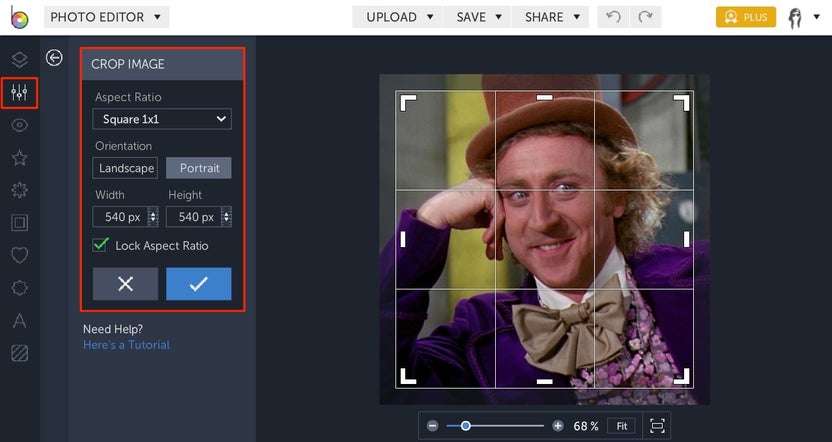Select Landscape orientation
Screen dimensions: 832x442
pyautogui.click(x=125, y=168)
